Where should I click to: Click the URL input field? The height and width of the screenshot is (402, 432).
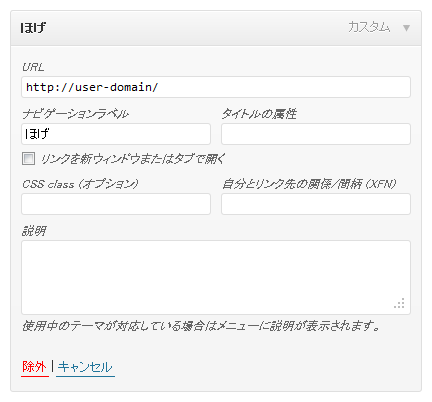(x=216, y=87)
